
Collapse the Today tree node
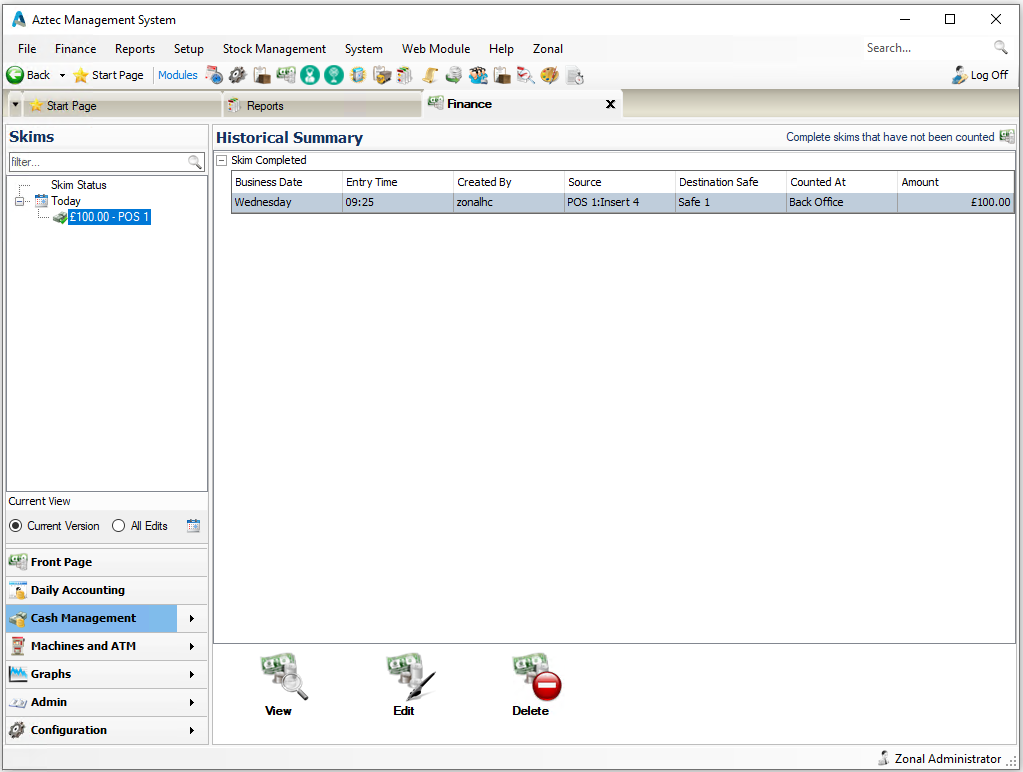click(20, 201)
